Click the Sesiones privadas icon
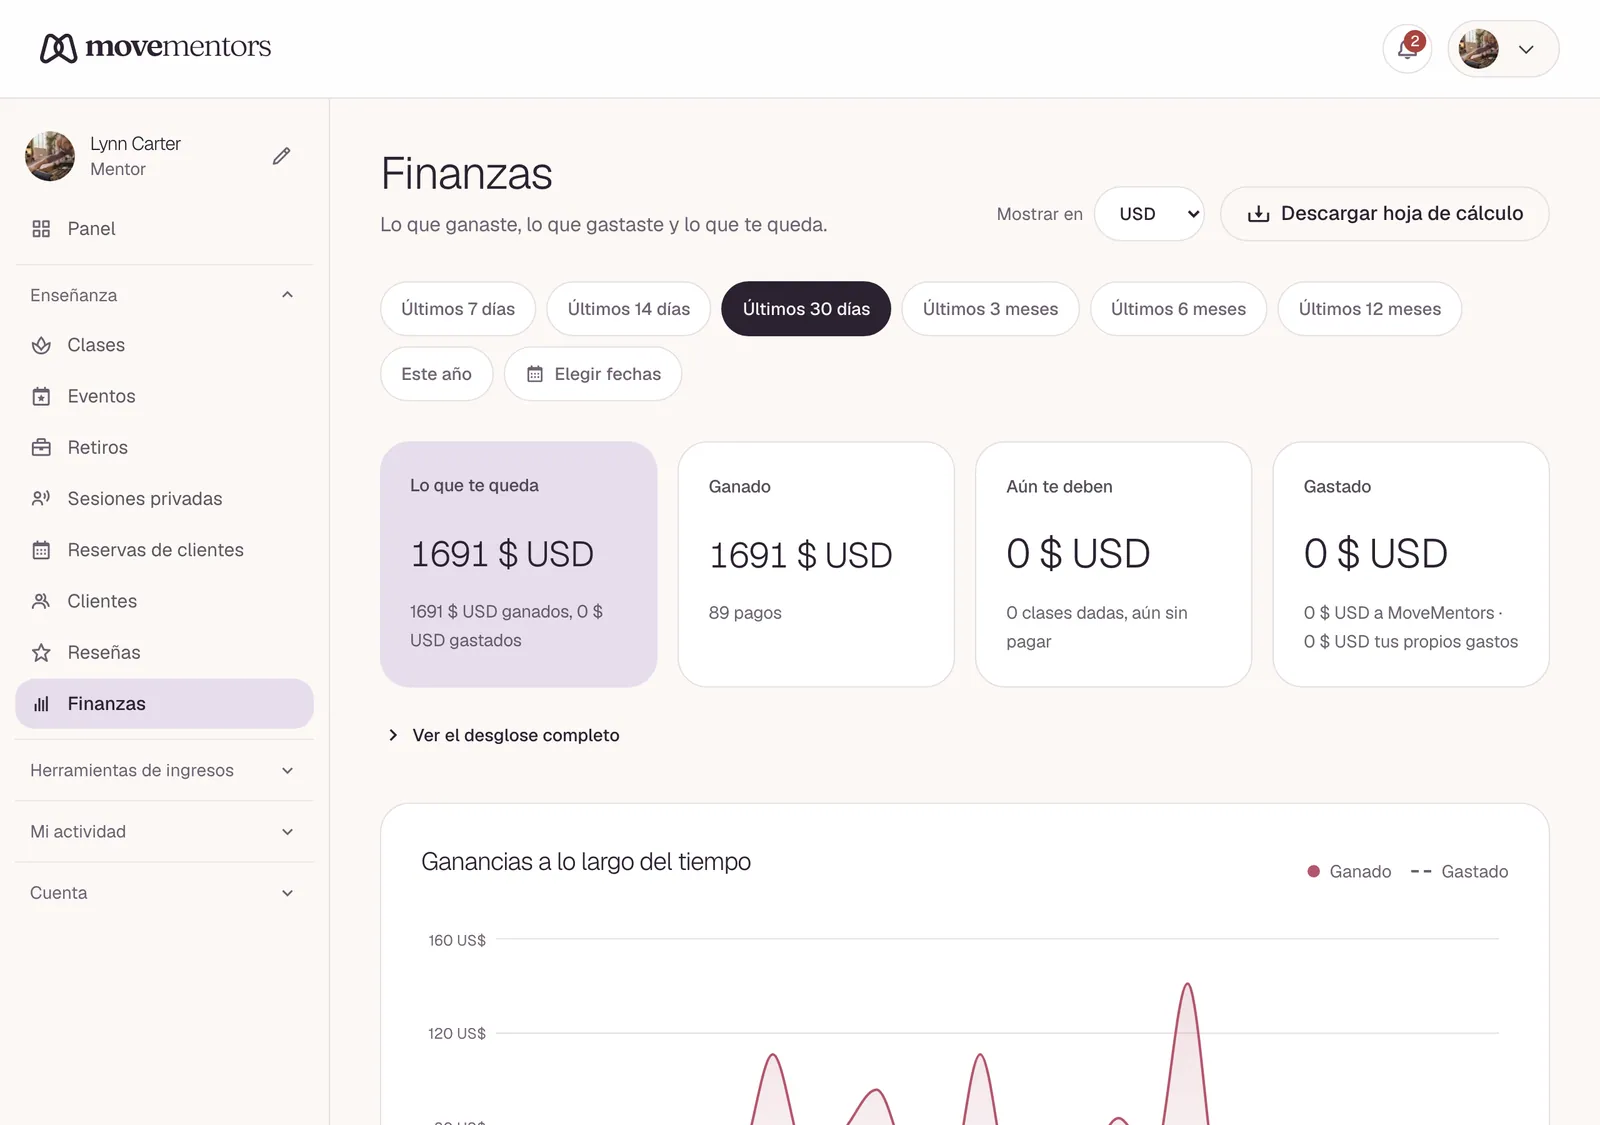 pyautogui.click(x=41, y=498)
